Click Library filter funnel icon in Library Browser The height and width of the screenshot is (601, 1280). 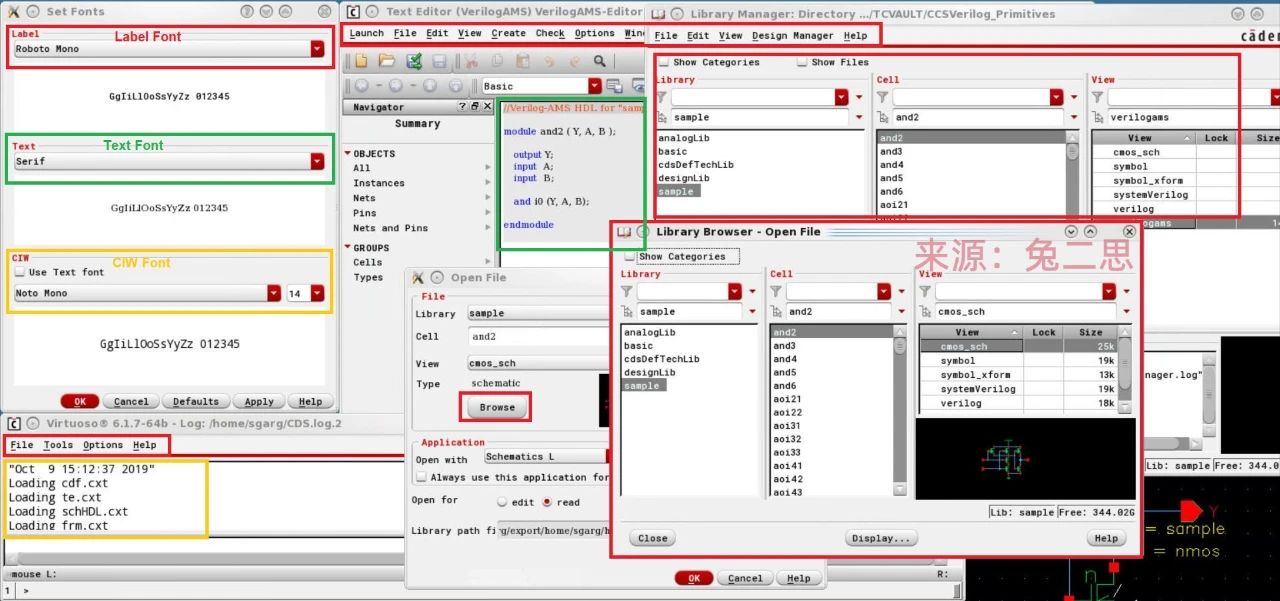[x=627, y=291]
